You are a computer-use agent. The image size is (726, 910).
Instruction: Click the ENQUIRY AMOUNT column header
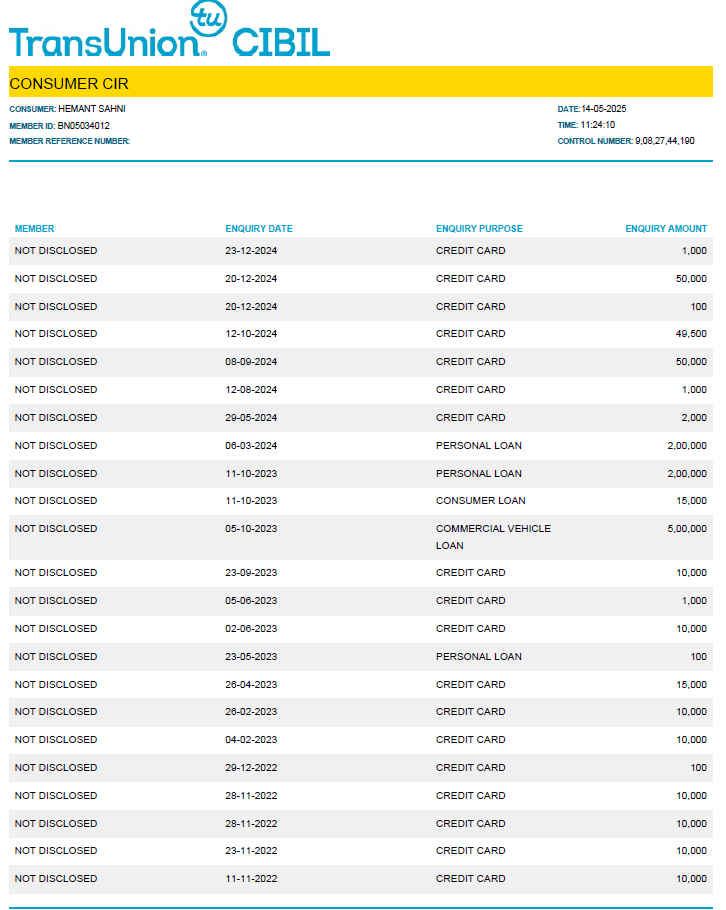pos(666,229)
